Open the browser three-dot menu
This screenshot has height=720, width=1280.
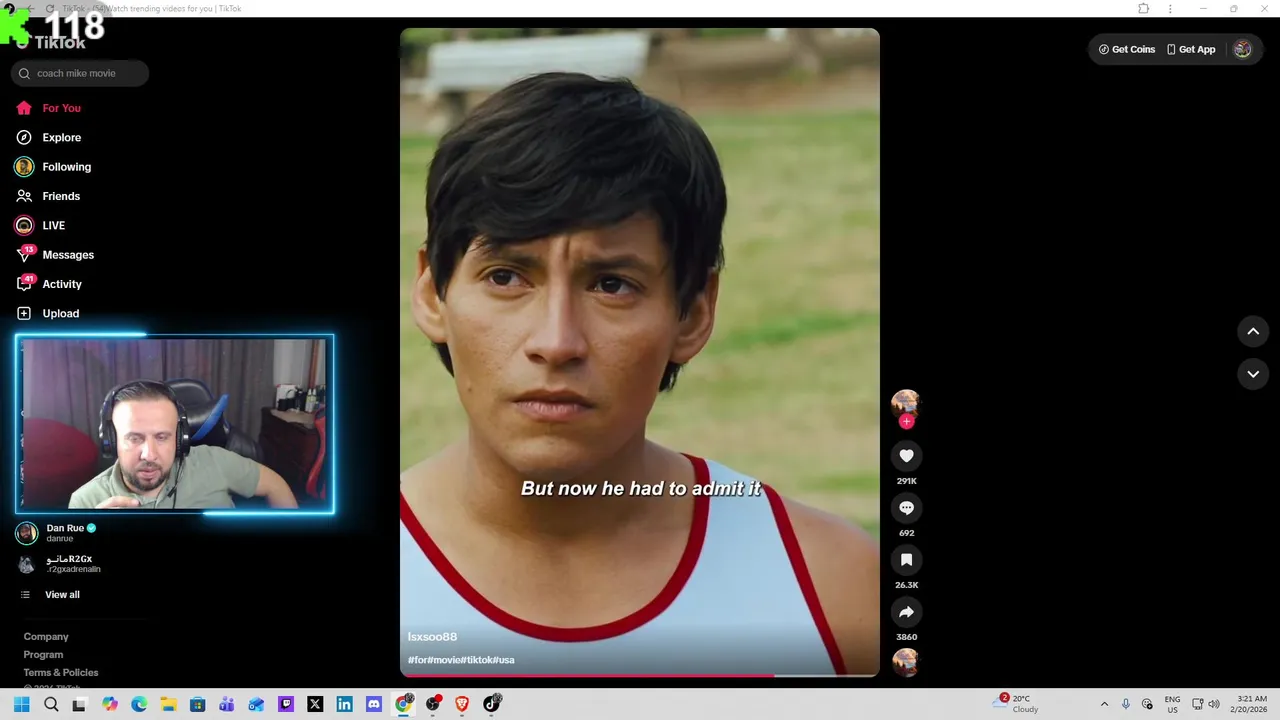pyautogui.click(x=1170, y=9)
